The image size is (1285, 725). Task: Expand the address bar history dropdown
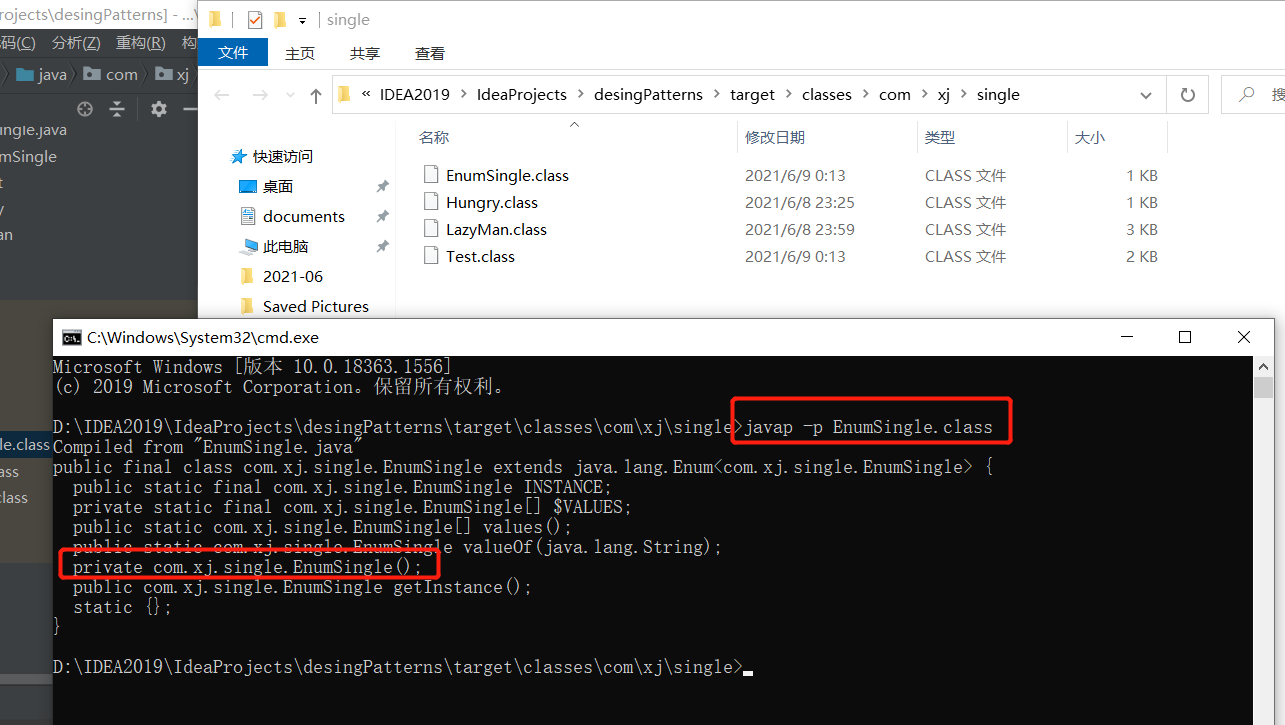click(1146, 95)
